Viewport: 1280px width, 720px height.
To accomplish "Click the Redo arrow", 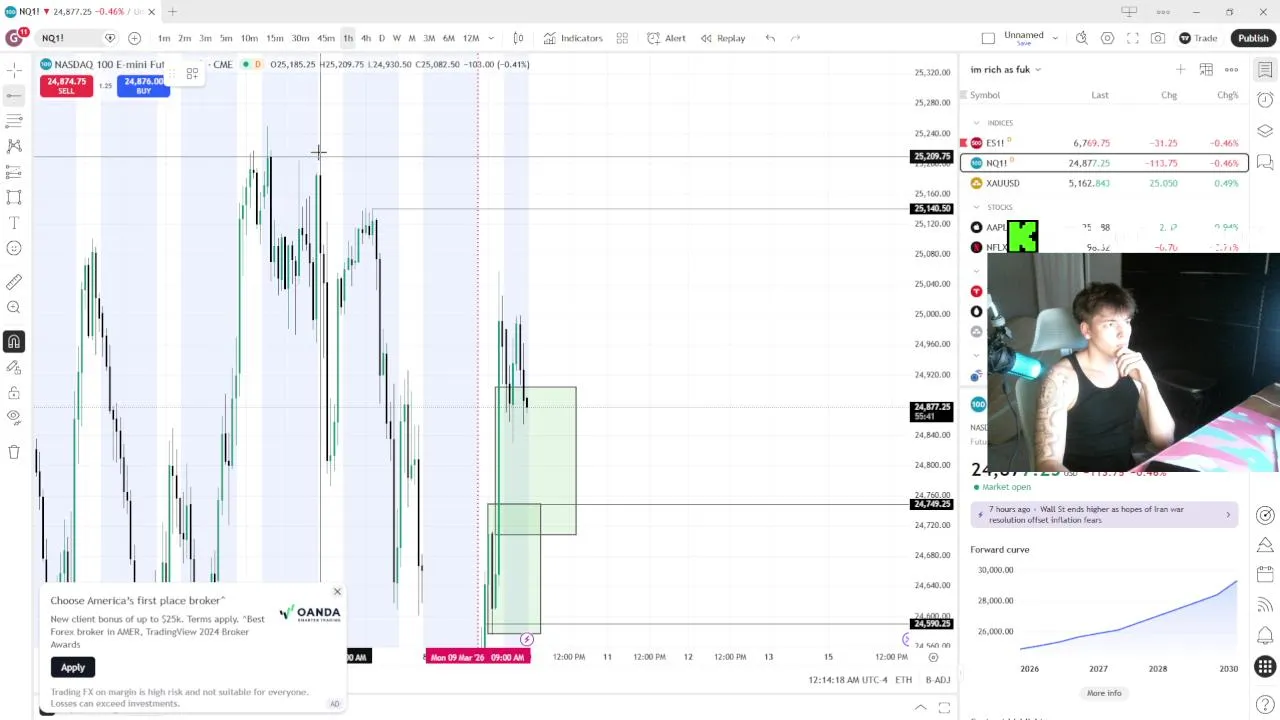I will point(795,38).
